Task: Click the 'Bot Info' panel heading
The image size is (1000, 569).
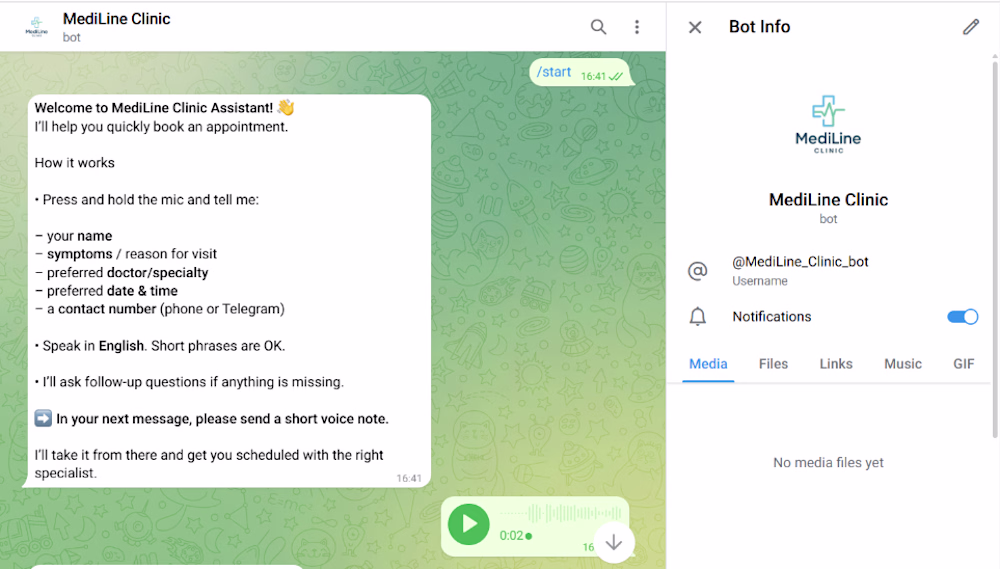Action: 759,27
